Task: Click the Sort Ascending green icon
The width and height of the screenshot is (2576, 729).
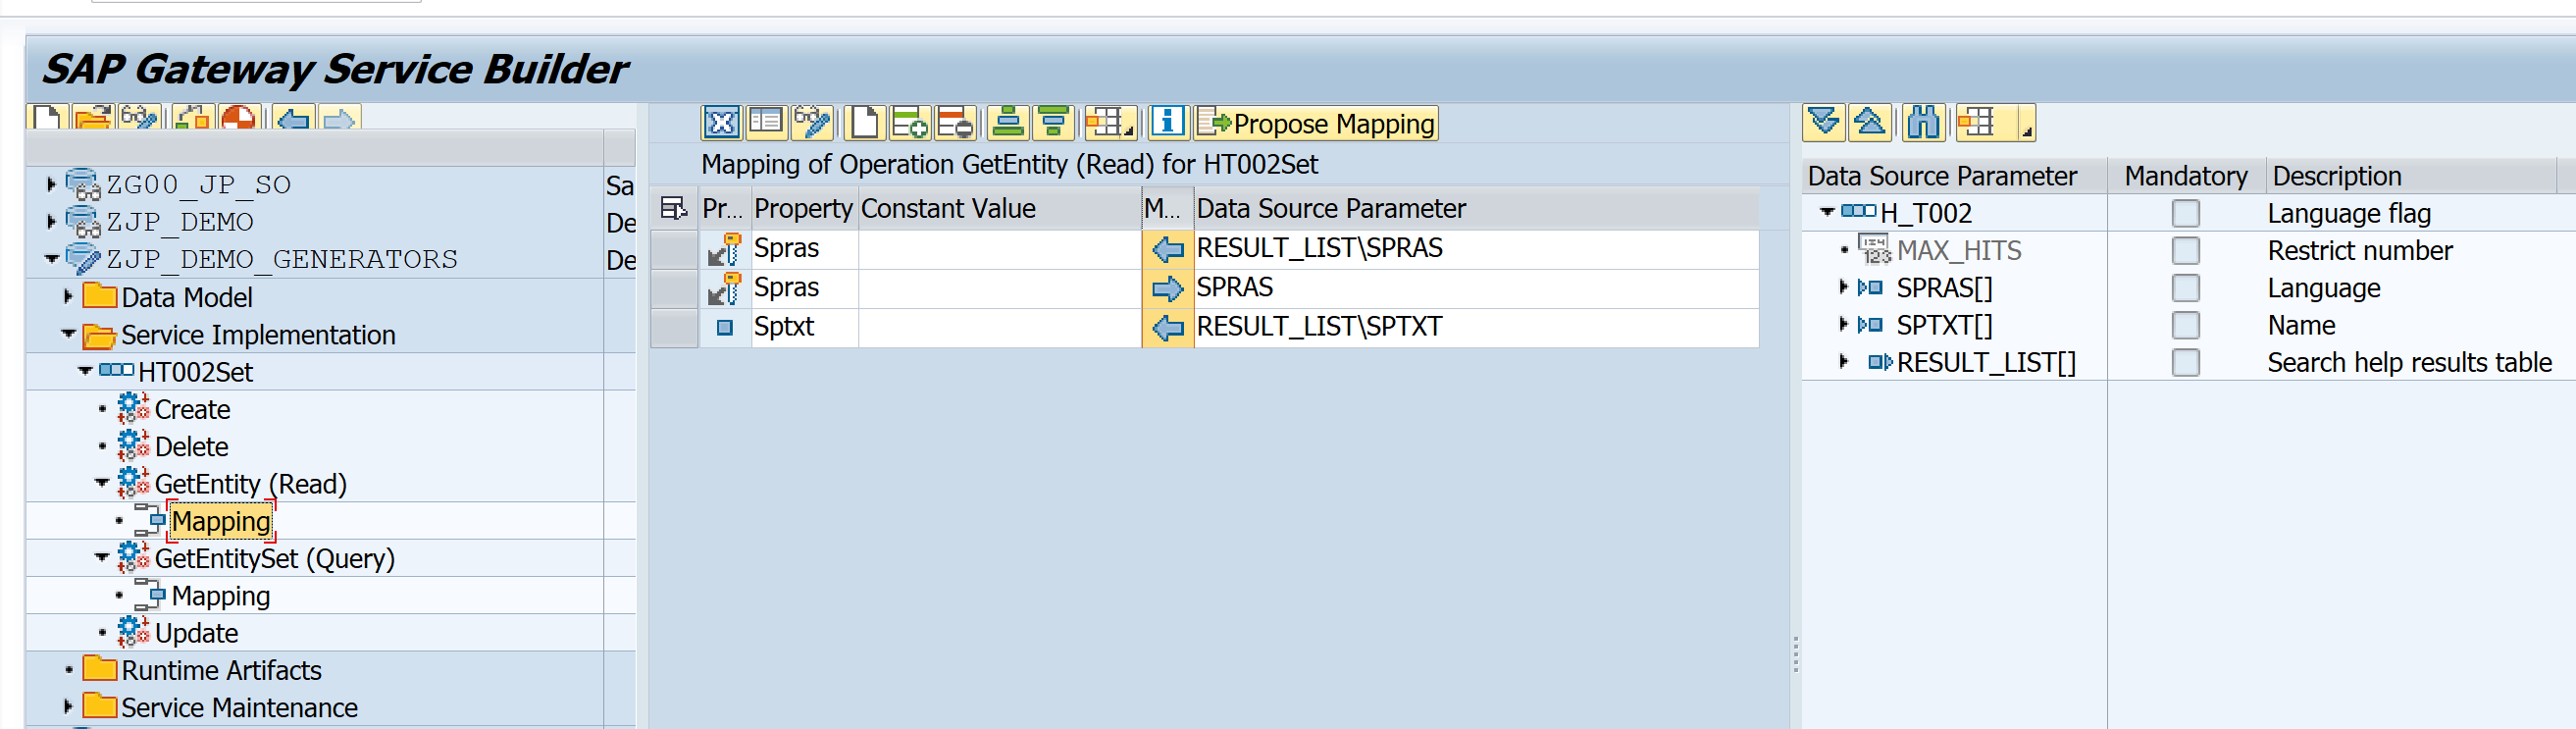Action: coord(1008,123)
